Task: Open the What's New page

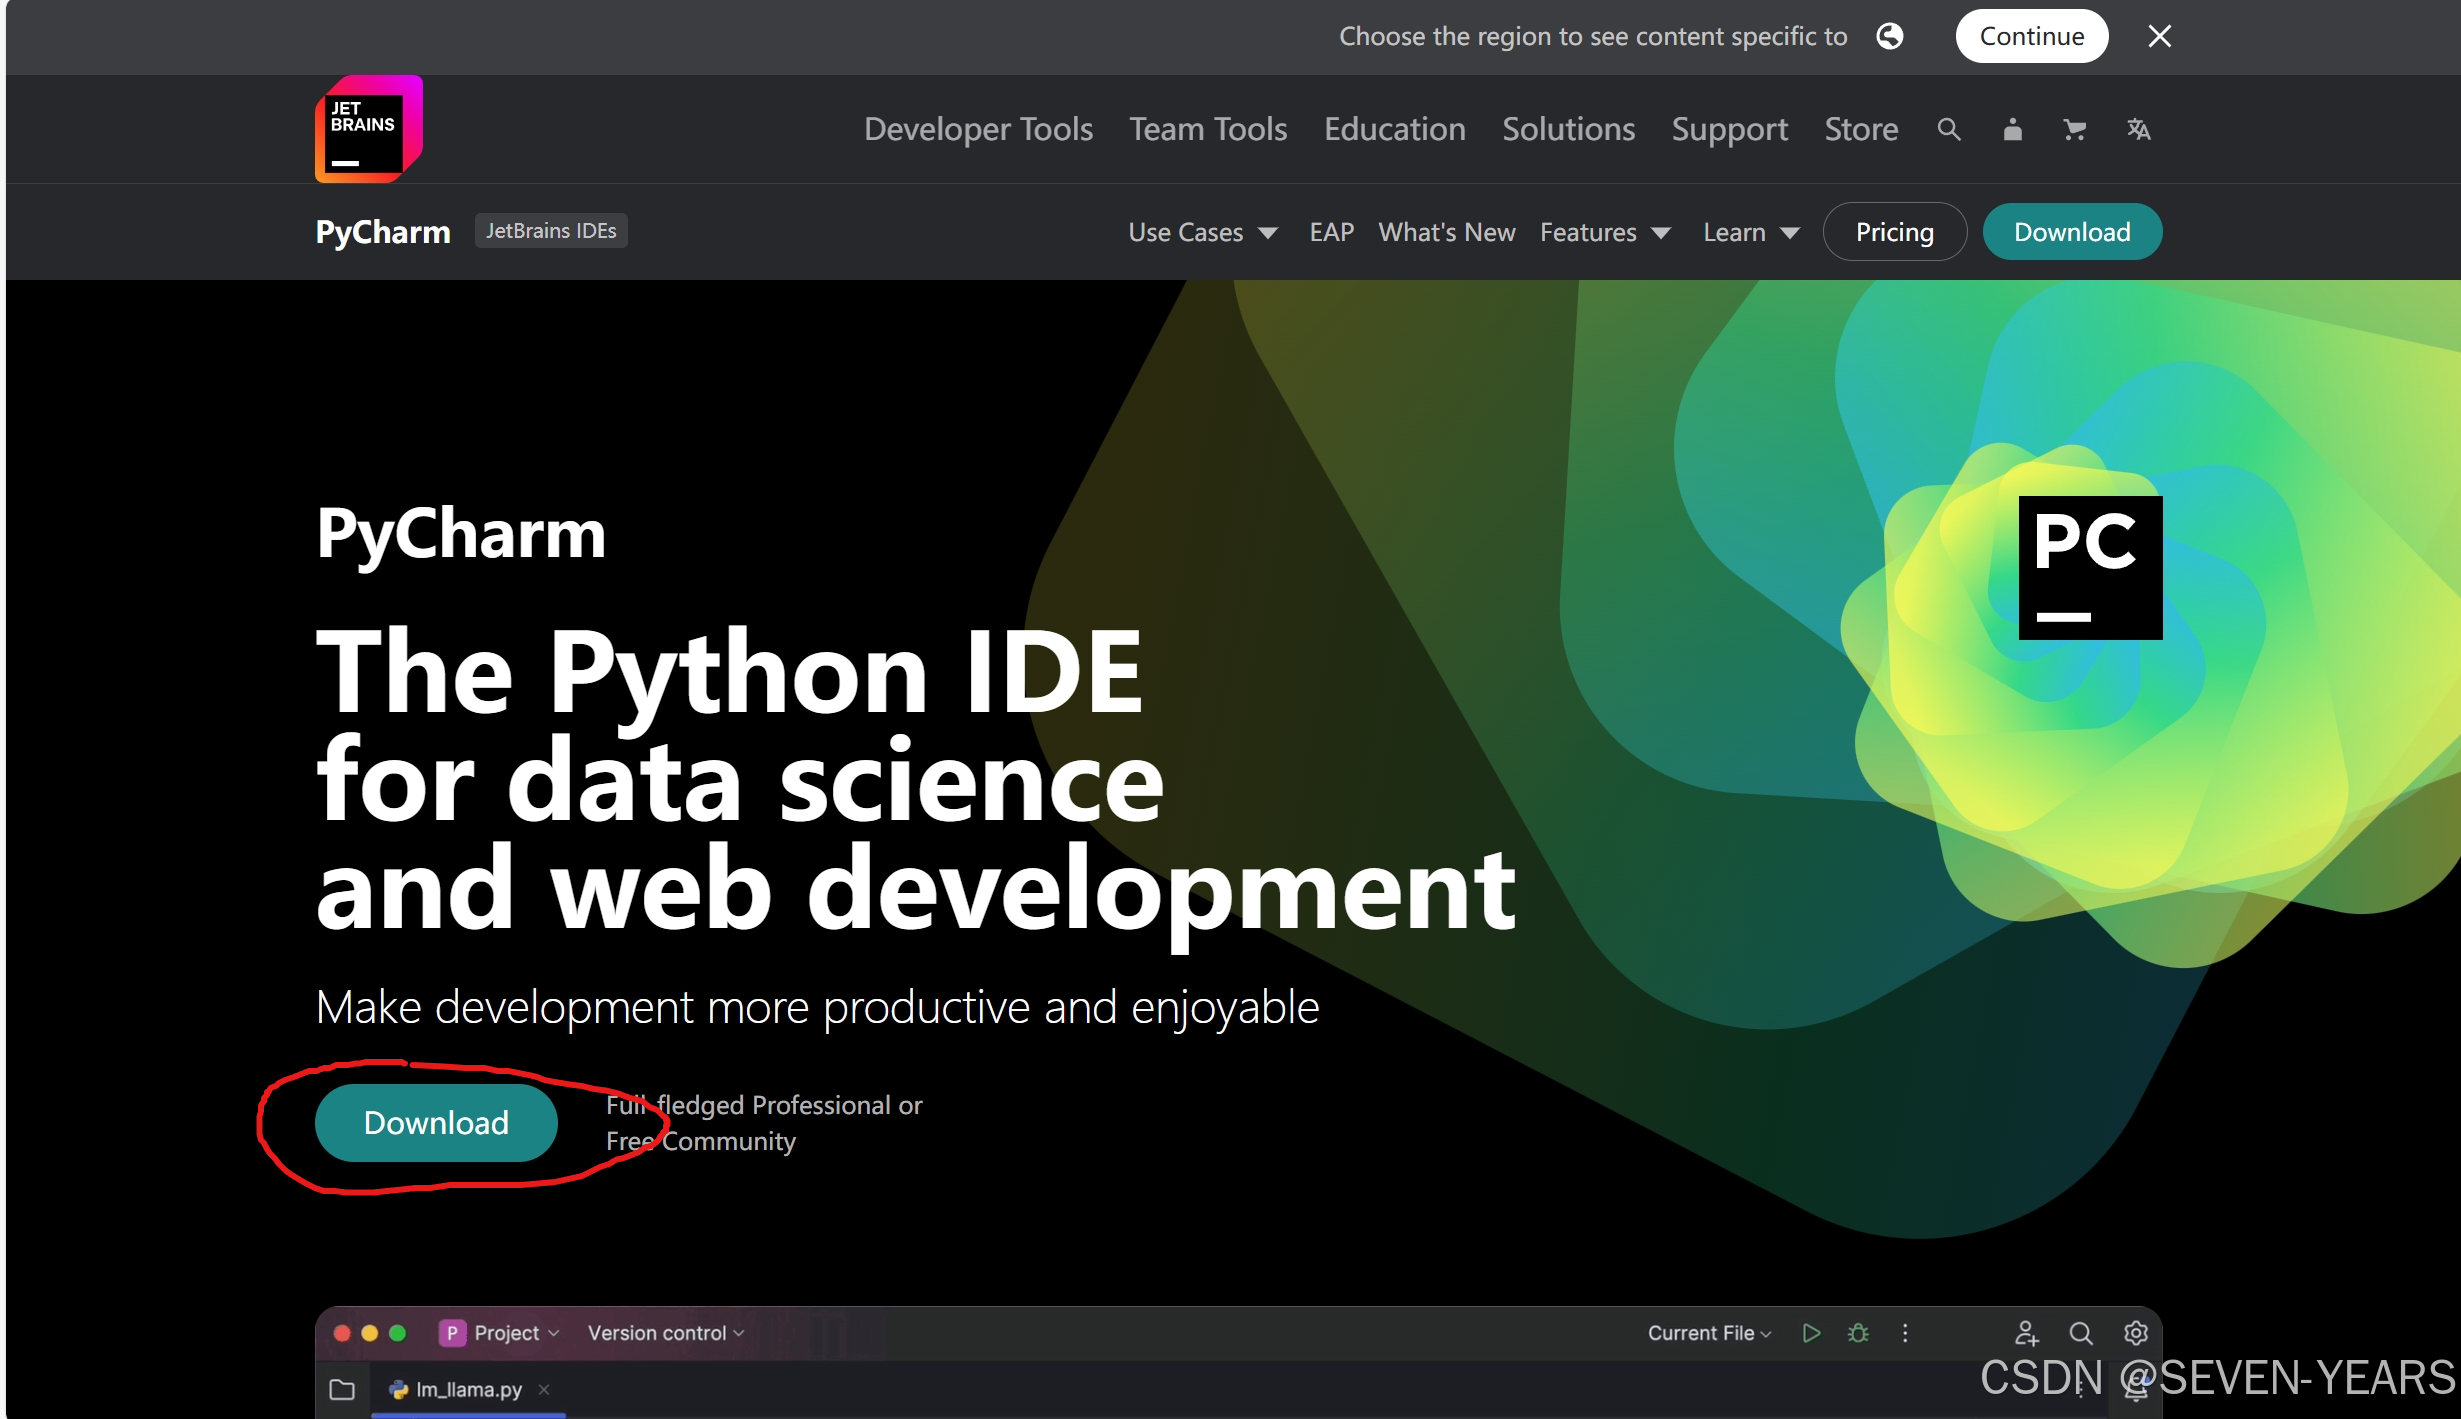Action: pos(1446,232)
